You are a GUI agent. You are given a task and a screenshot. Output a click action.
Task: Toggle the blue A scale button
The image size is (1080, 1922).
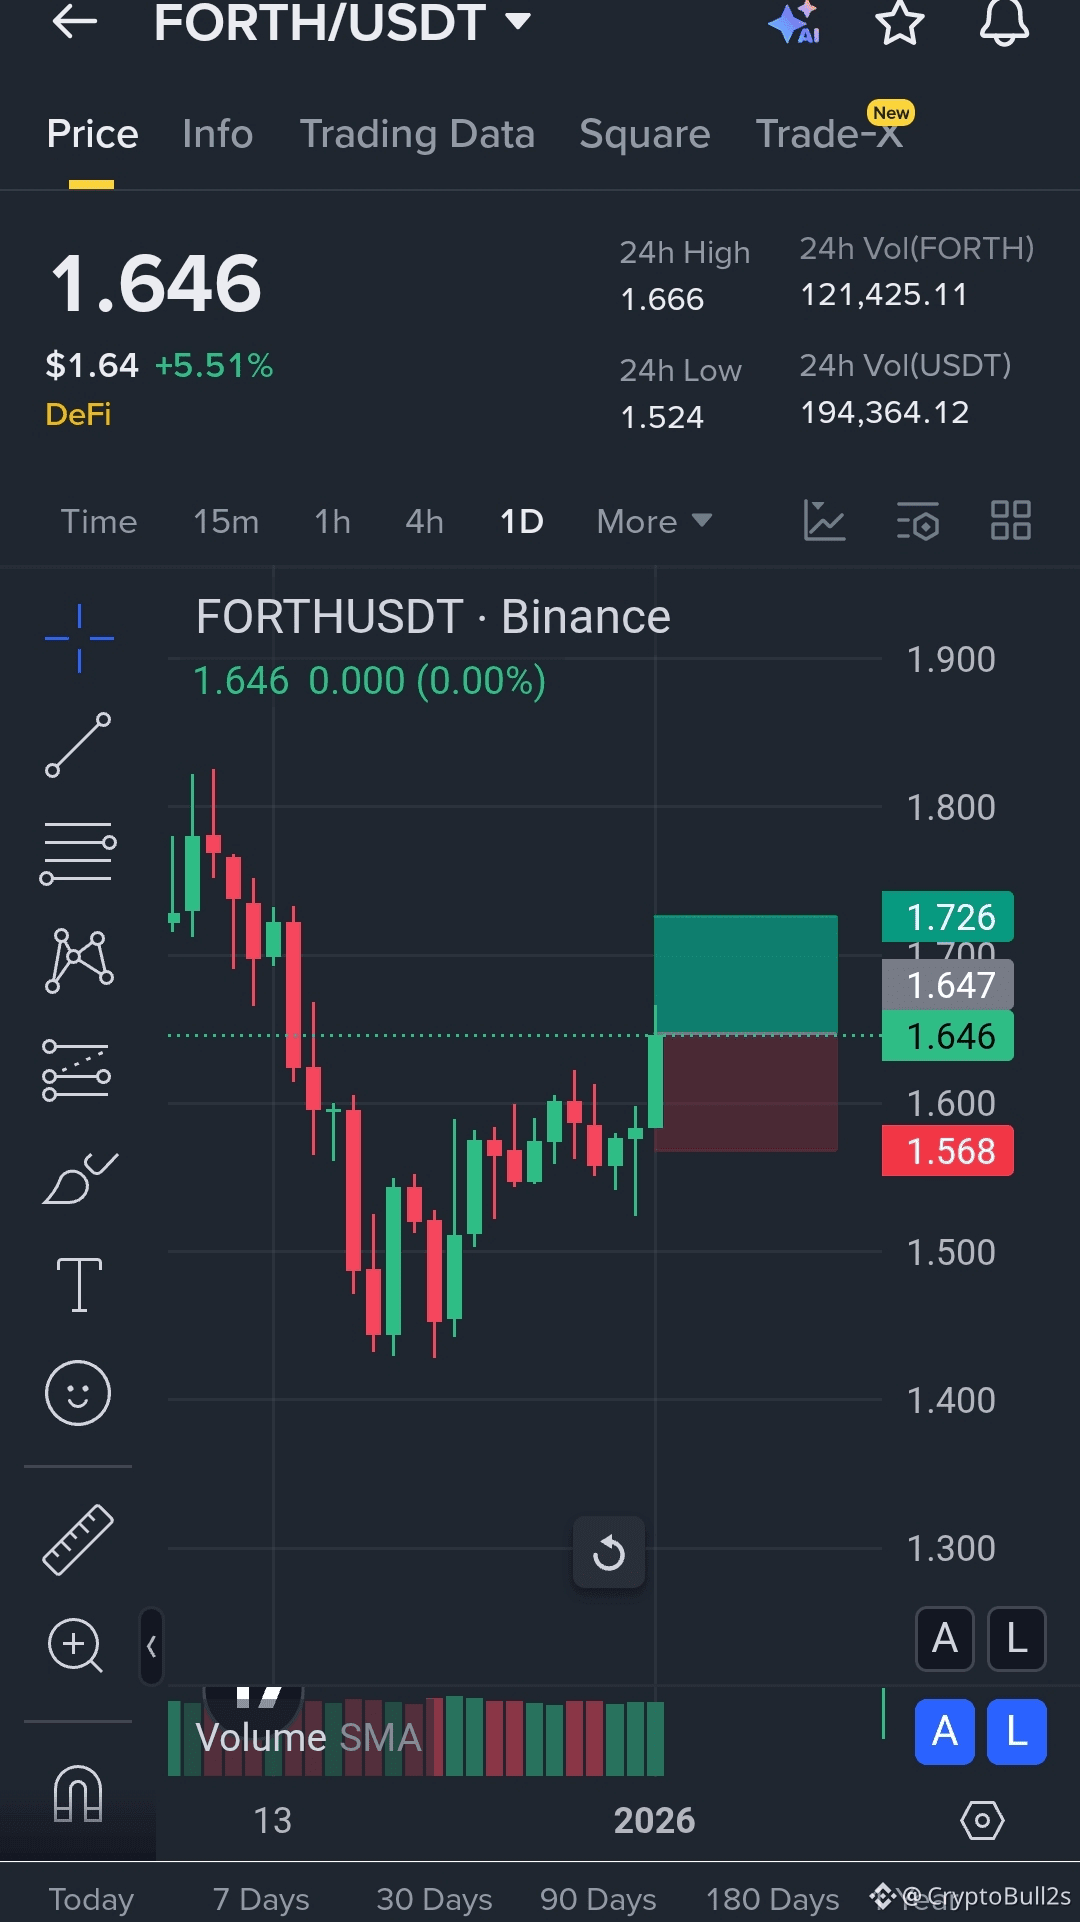pos(945,1732)
